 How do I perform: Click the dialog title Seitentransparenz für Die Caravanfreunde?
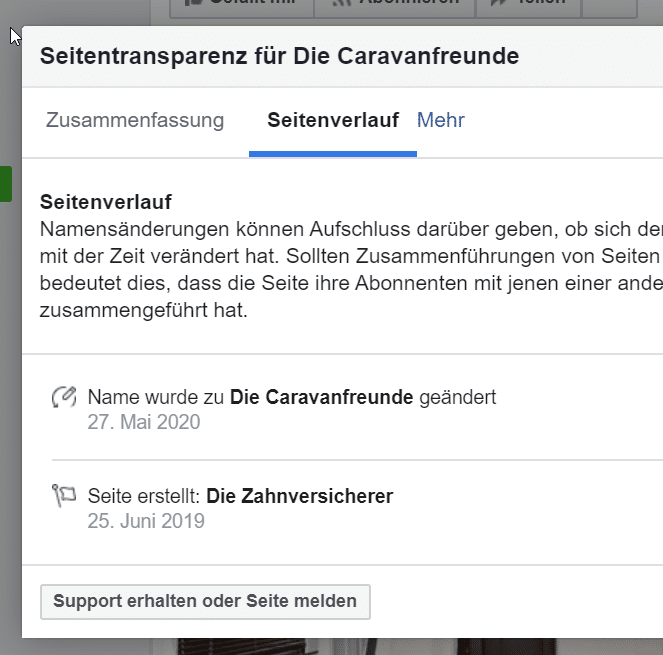click(x=279, y=56)
